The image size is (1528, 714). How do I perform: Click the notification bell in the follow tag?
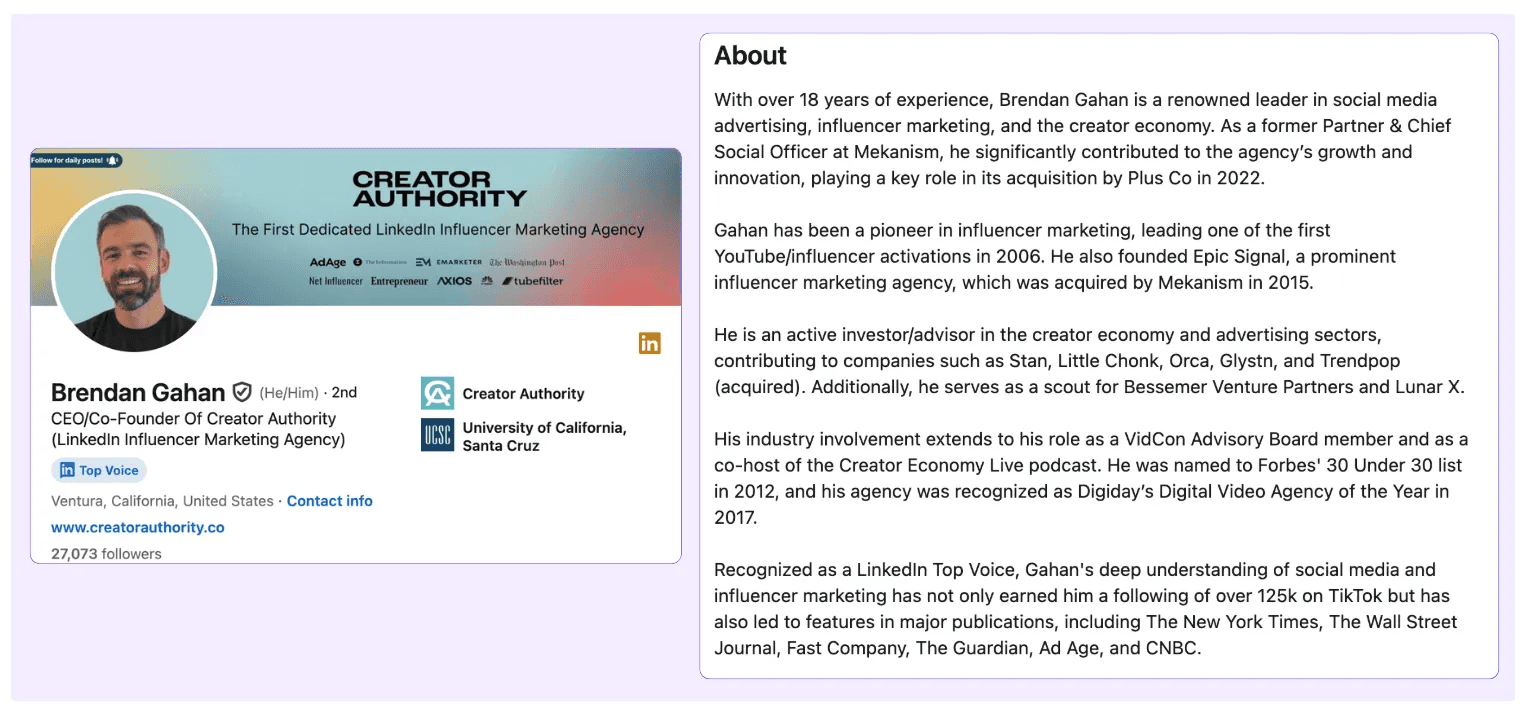(113, 161)
